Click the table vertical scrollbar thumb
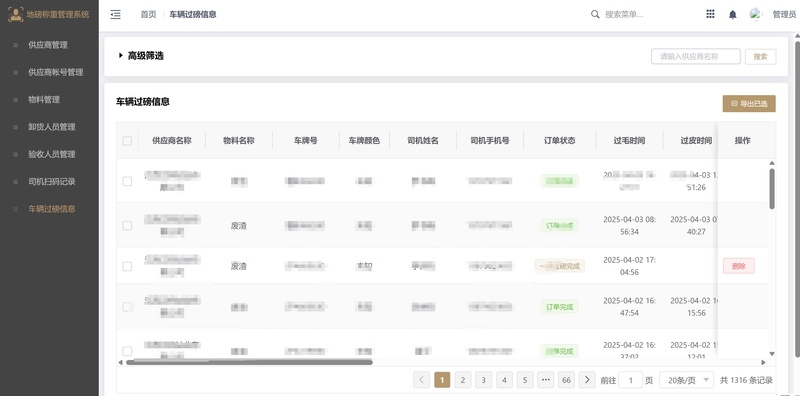 pyautogui.click(x=772, y=188)
